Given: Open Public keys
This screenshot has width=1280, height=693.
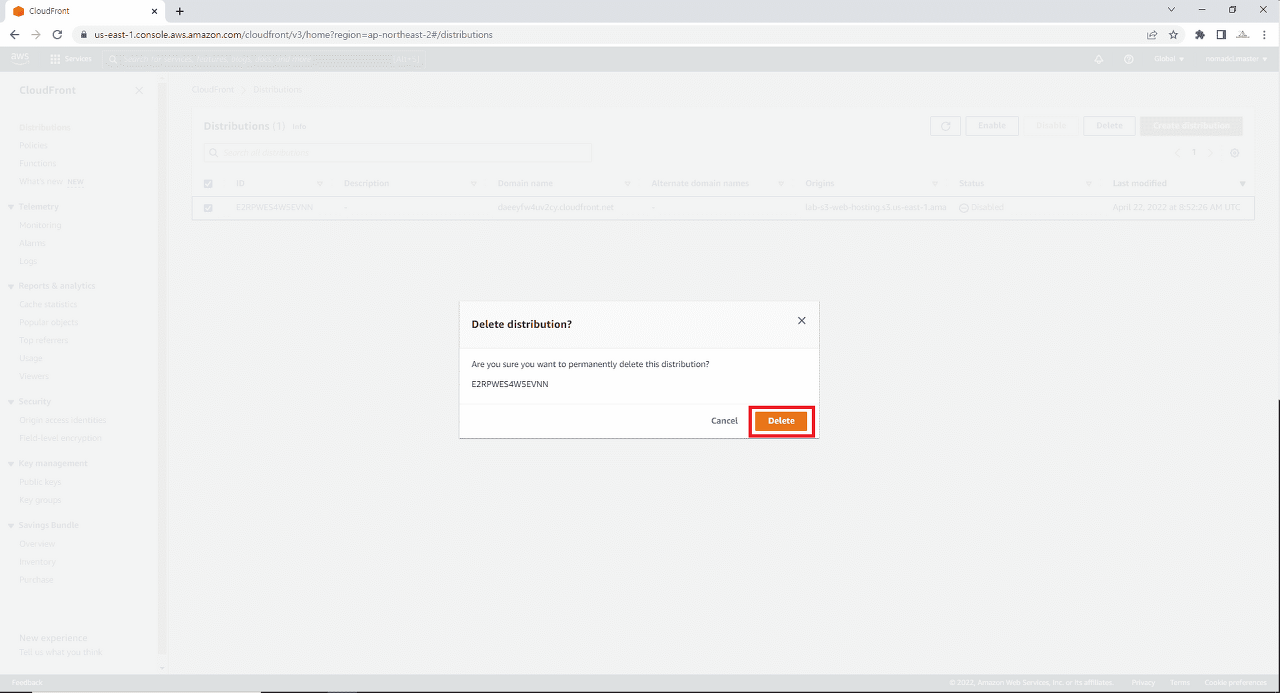Looking at the screenshot, I should [x=40, y=483].
